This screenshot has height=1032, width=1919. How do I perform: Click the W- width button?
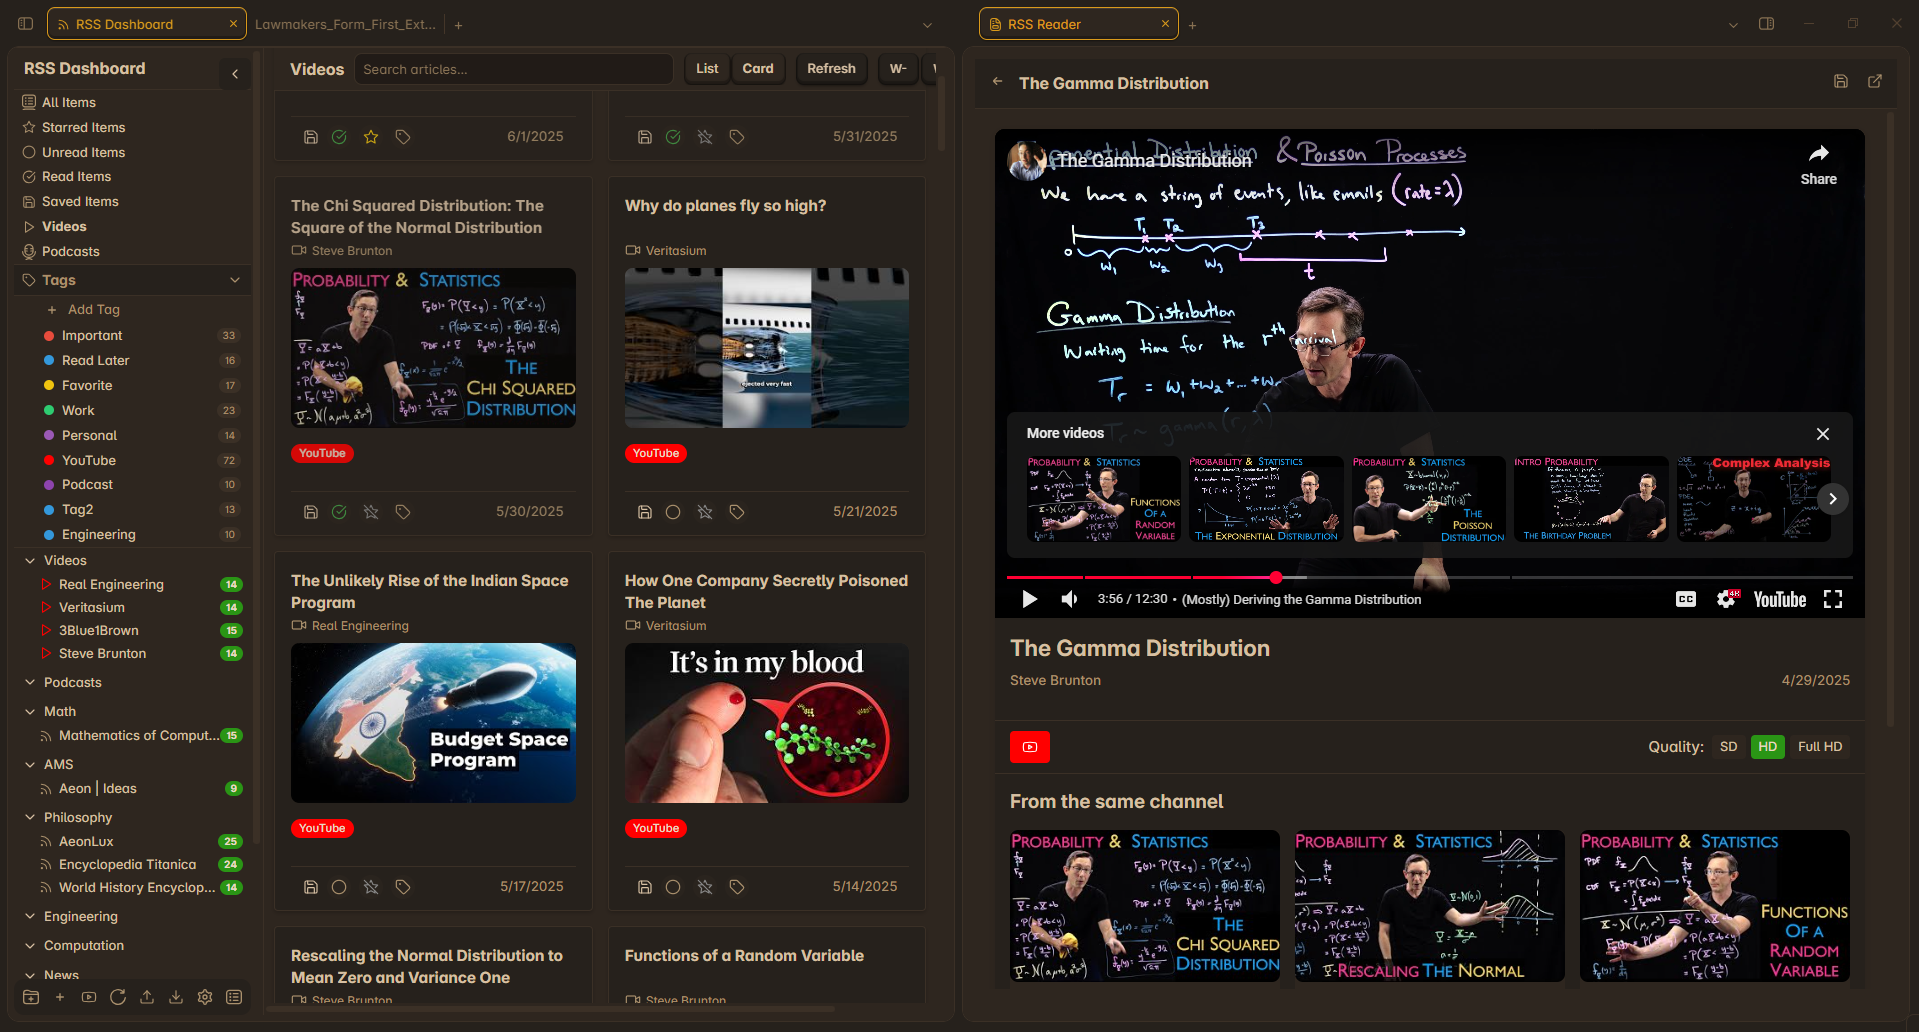898,69
